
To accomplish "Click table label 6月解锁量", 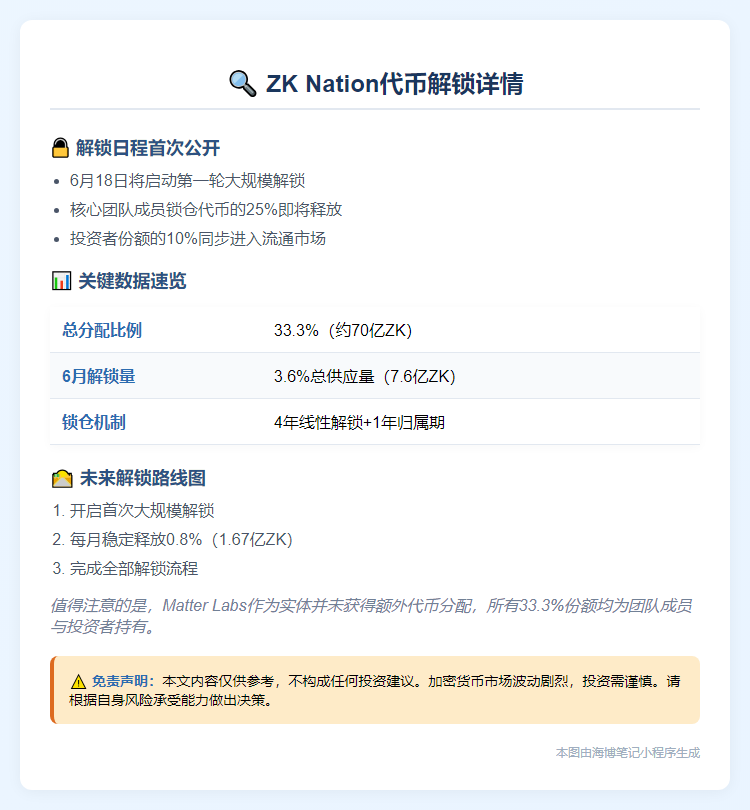I will click(x=99, y=376).
